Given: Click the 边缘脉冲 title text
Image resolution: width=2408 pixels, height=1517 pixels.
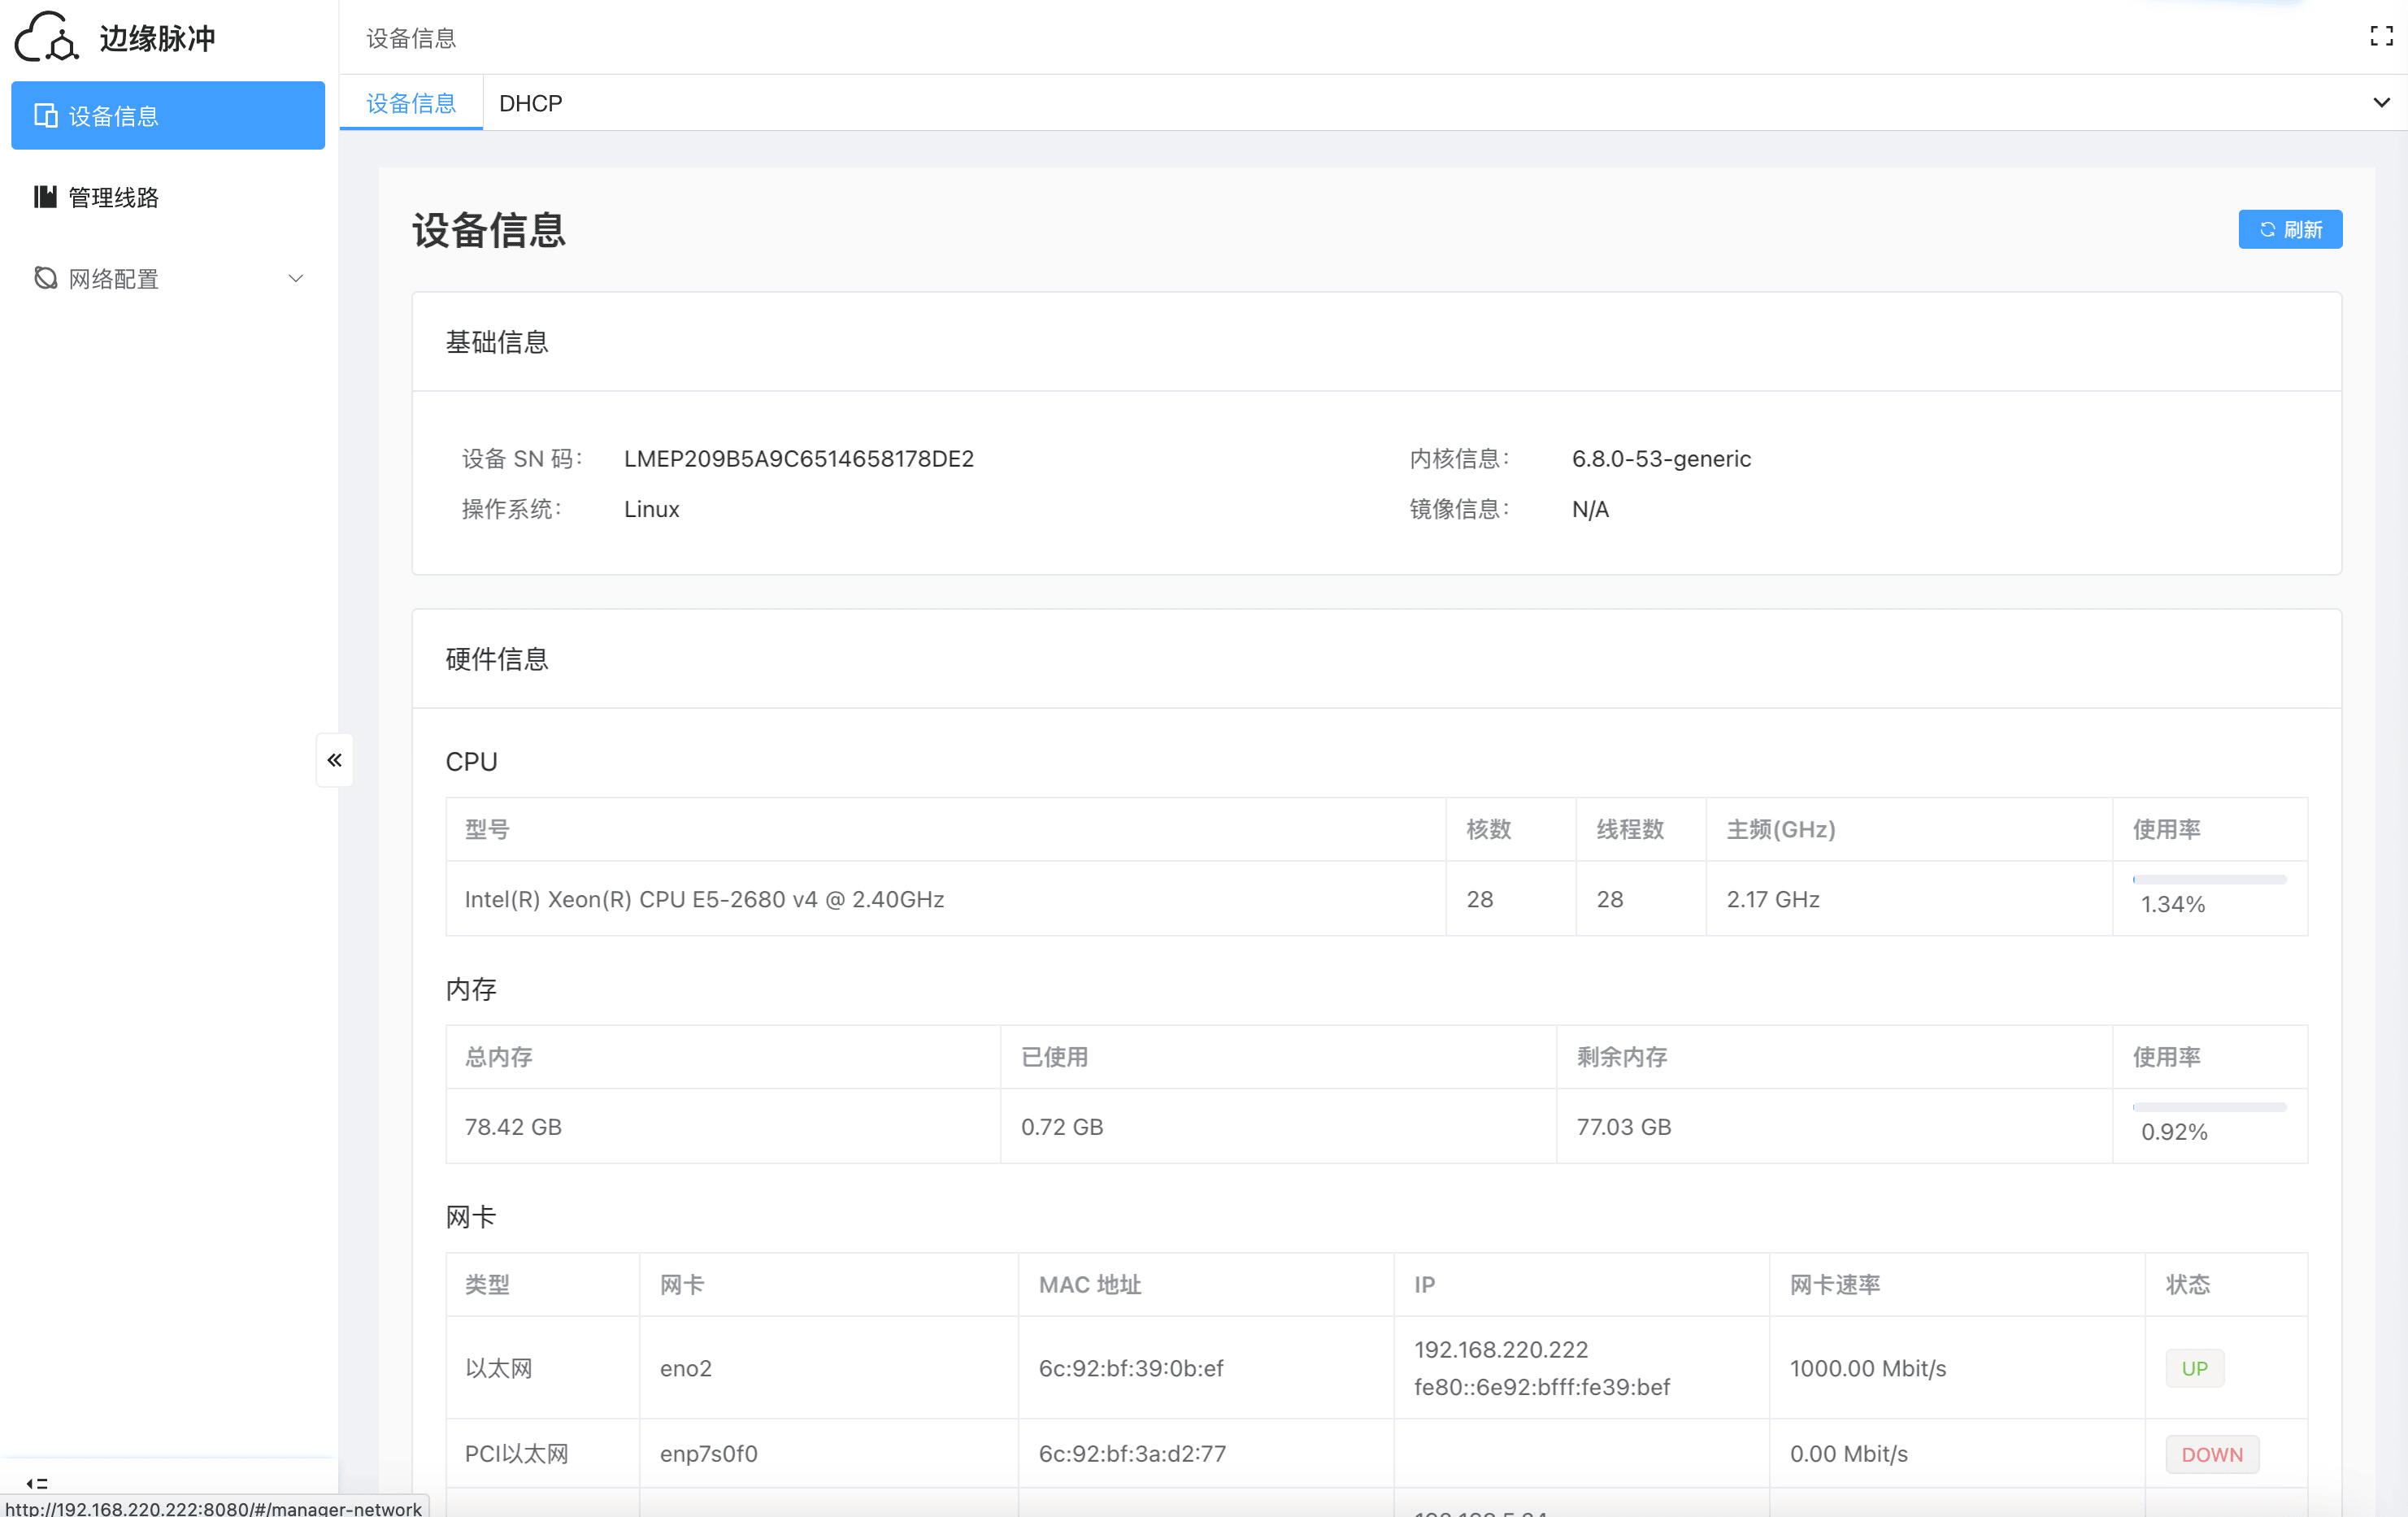Looking at the screenshot, I should tap(158, 38).
